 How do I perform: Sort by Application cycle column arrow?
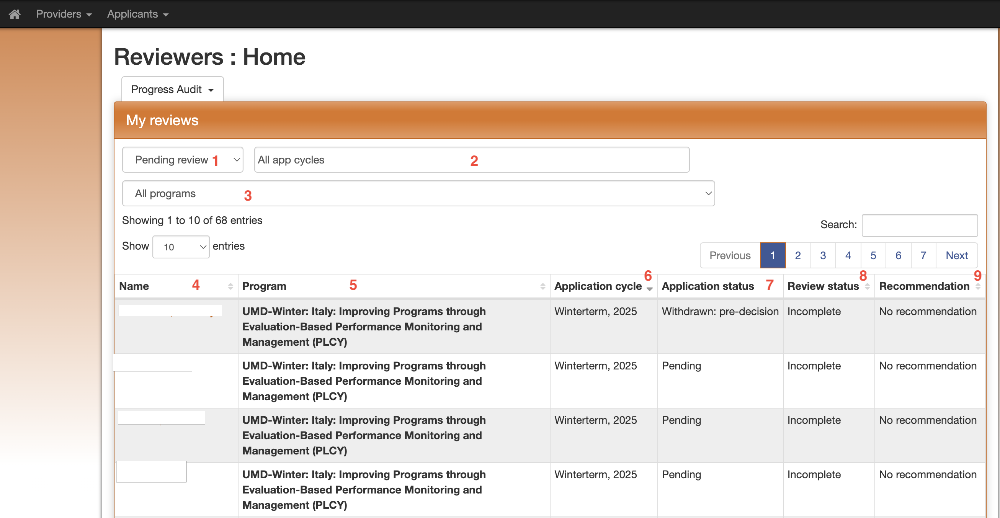tap(650, 288)
